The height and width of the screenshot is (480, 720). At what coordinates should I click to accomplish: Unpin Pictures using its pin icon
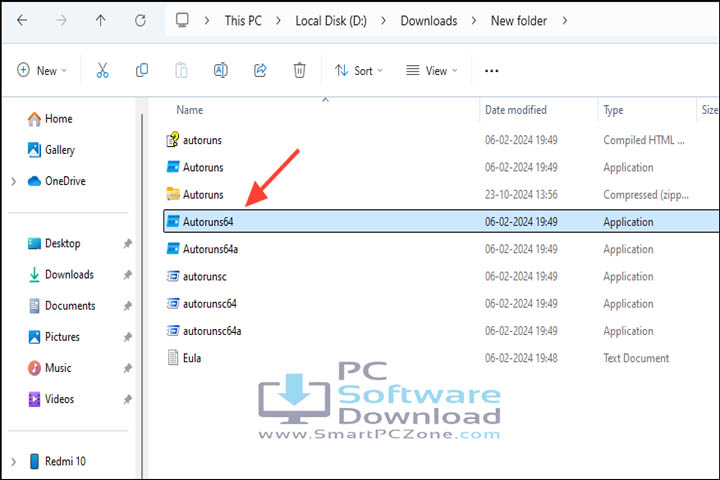pyautogui.click(x=128, y=337)
